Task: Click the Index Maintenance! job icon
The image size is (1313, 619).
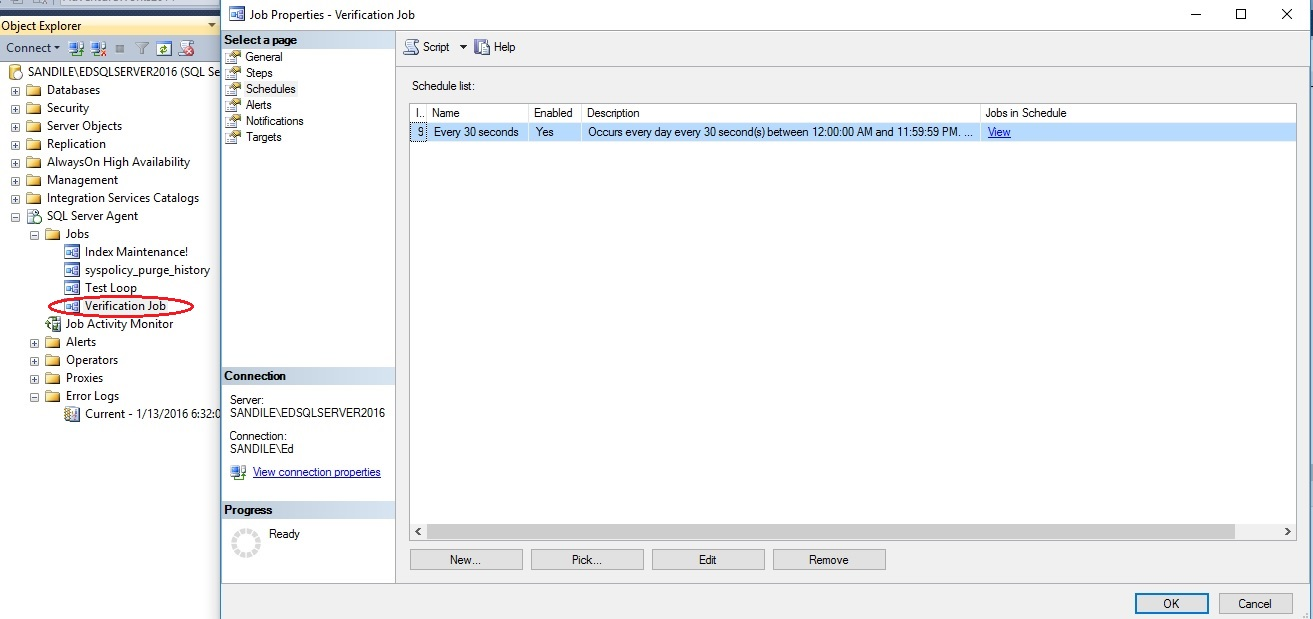Action: (72, 252)
